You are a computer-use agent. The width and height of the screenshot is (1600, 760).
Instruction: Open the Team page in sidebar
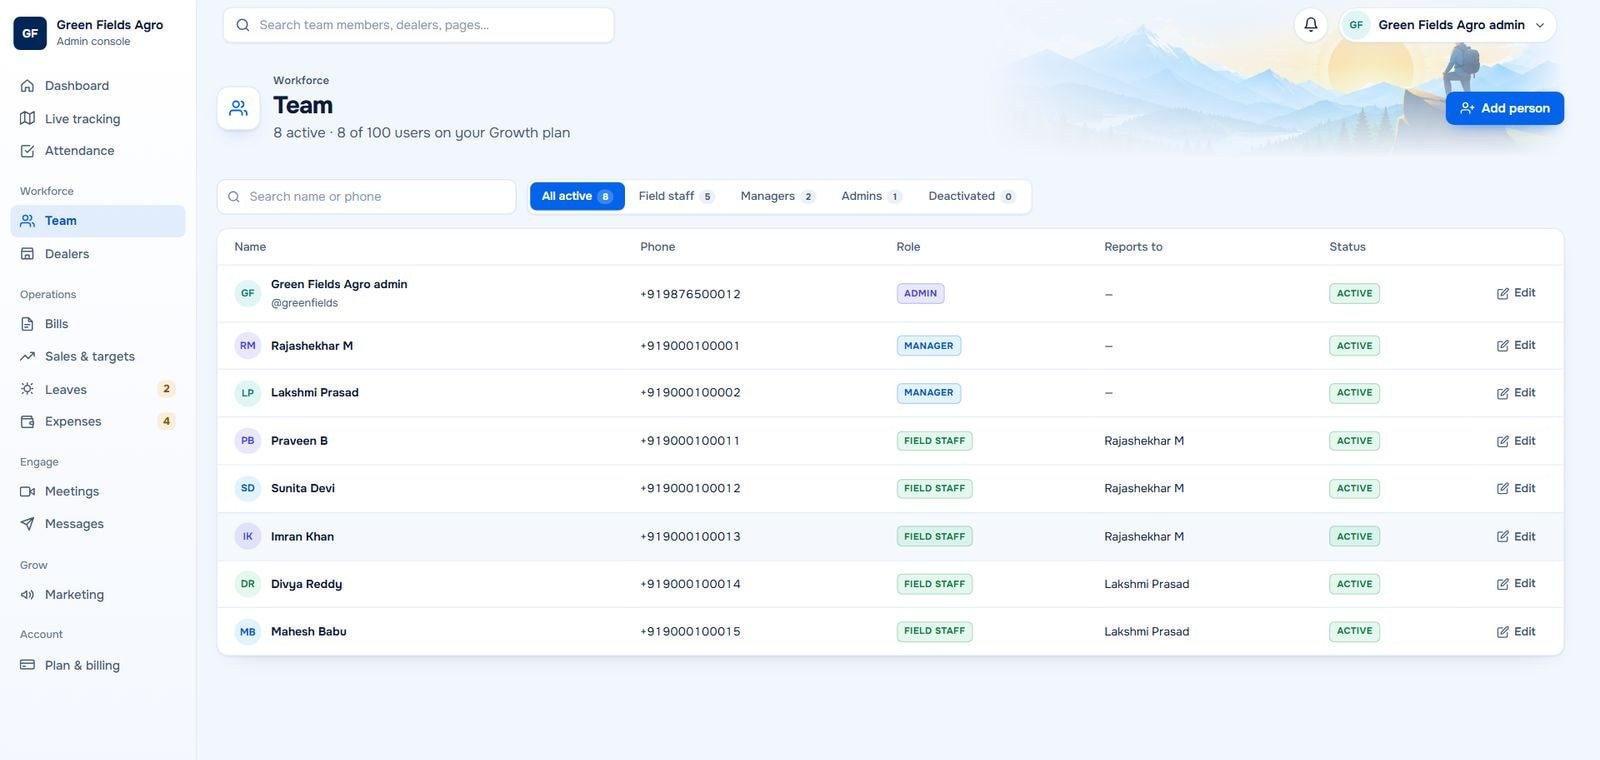coord(98,221)
